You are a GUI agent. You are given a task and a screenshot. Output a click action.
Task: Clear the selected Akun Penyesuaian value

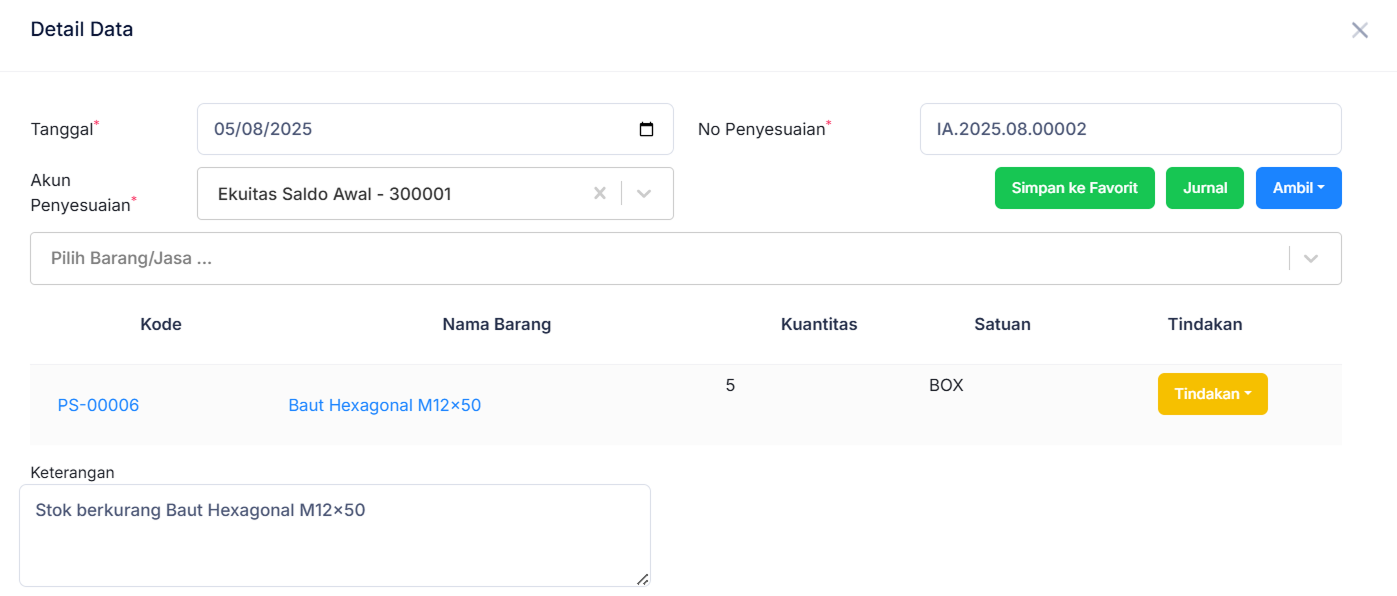[x=600, y=193]
